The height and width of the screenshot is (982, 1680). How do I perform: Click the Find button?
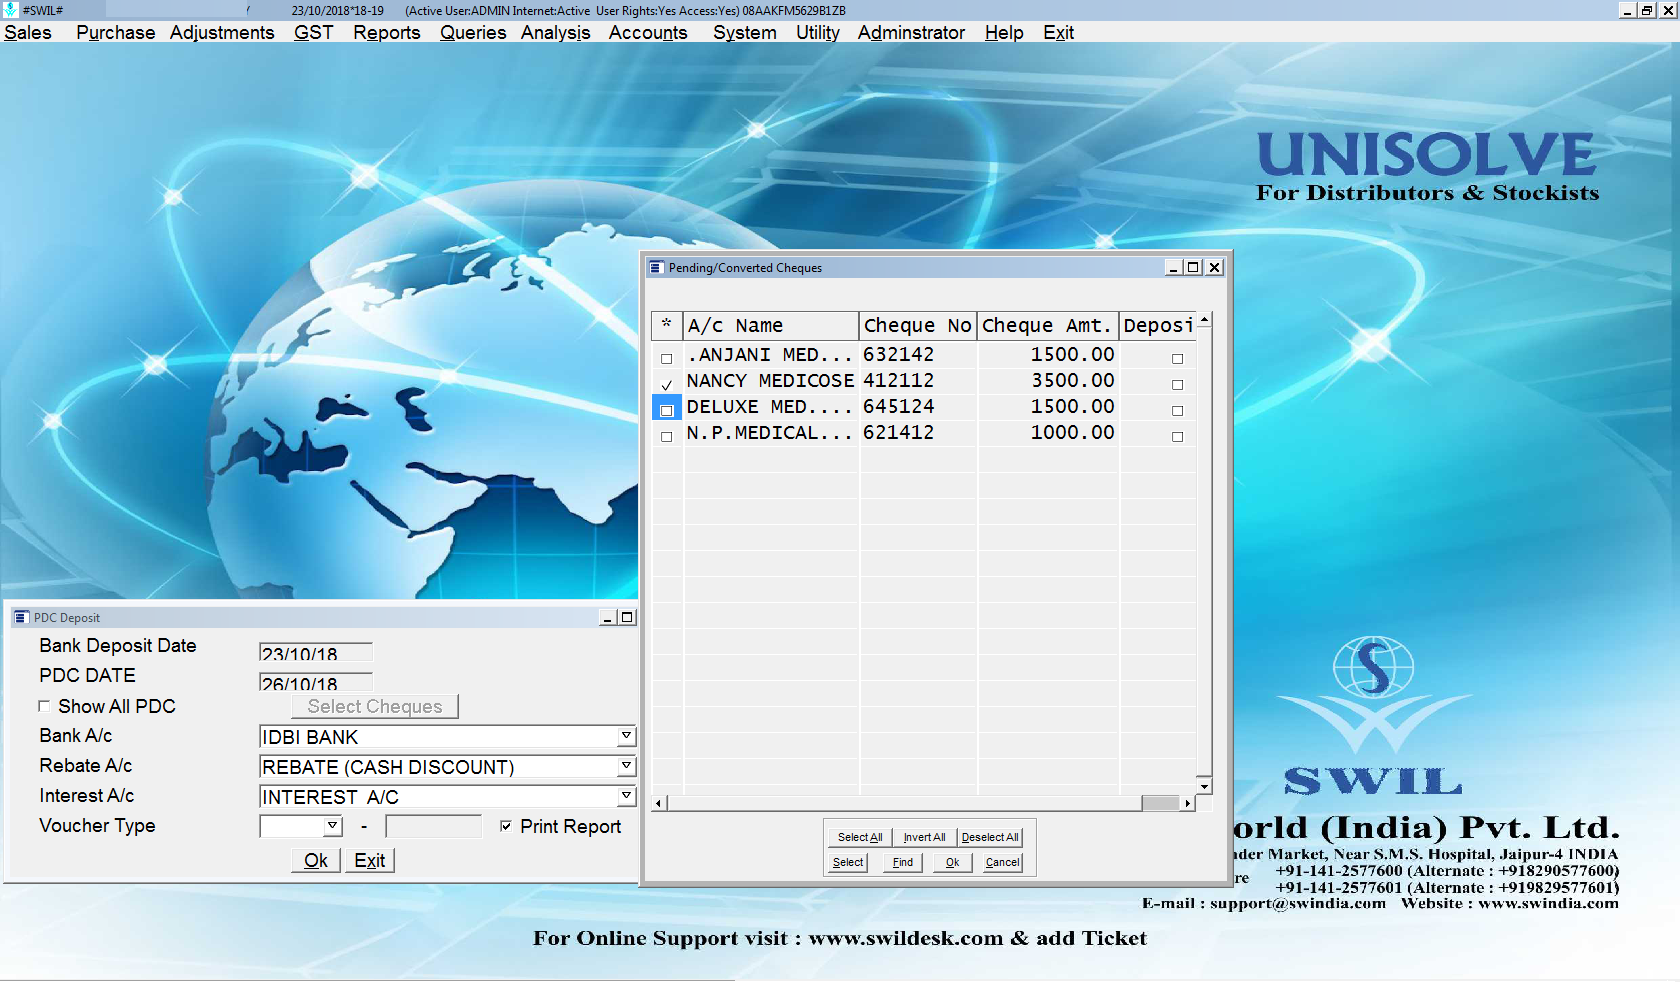[x=903, y=862]
